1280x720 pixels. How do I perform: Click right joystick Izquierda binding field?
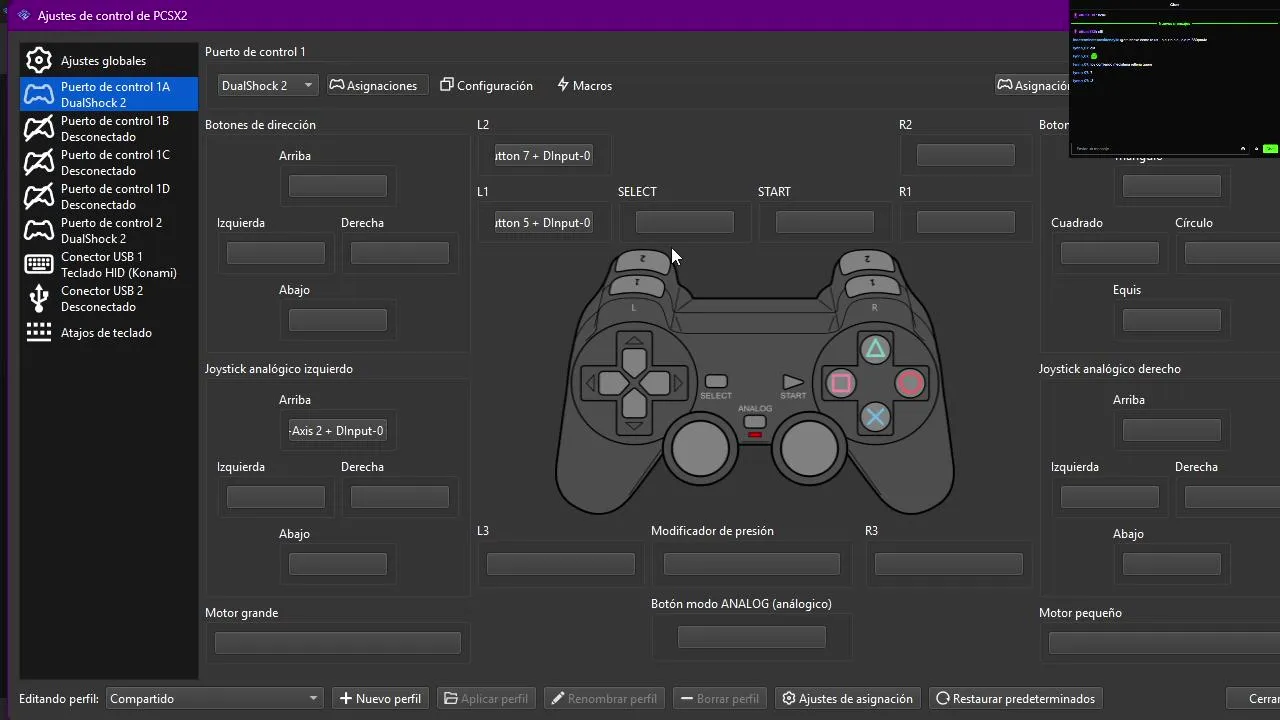pos(1109,497)
